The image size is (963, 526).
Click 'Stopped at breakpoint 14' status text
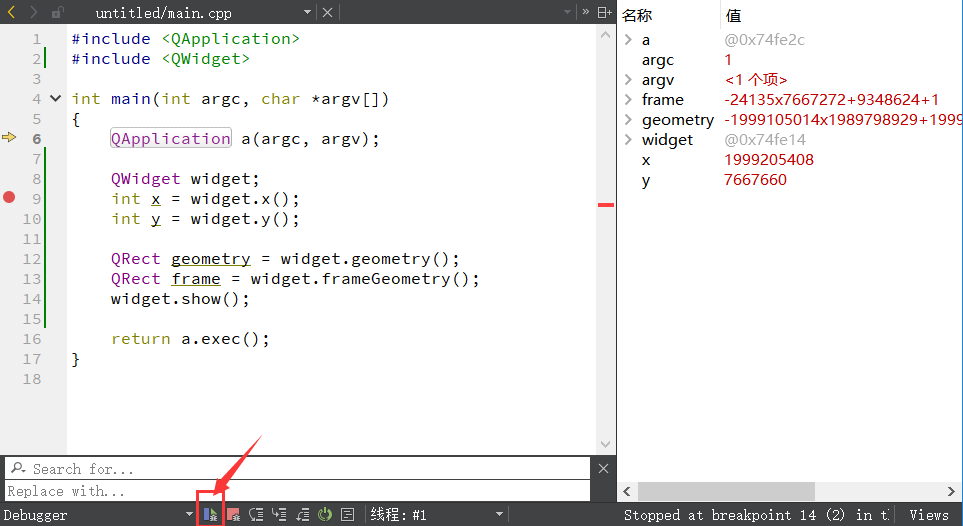[x=720, y=515]
